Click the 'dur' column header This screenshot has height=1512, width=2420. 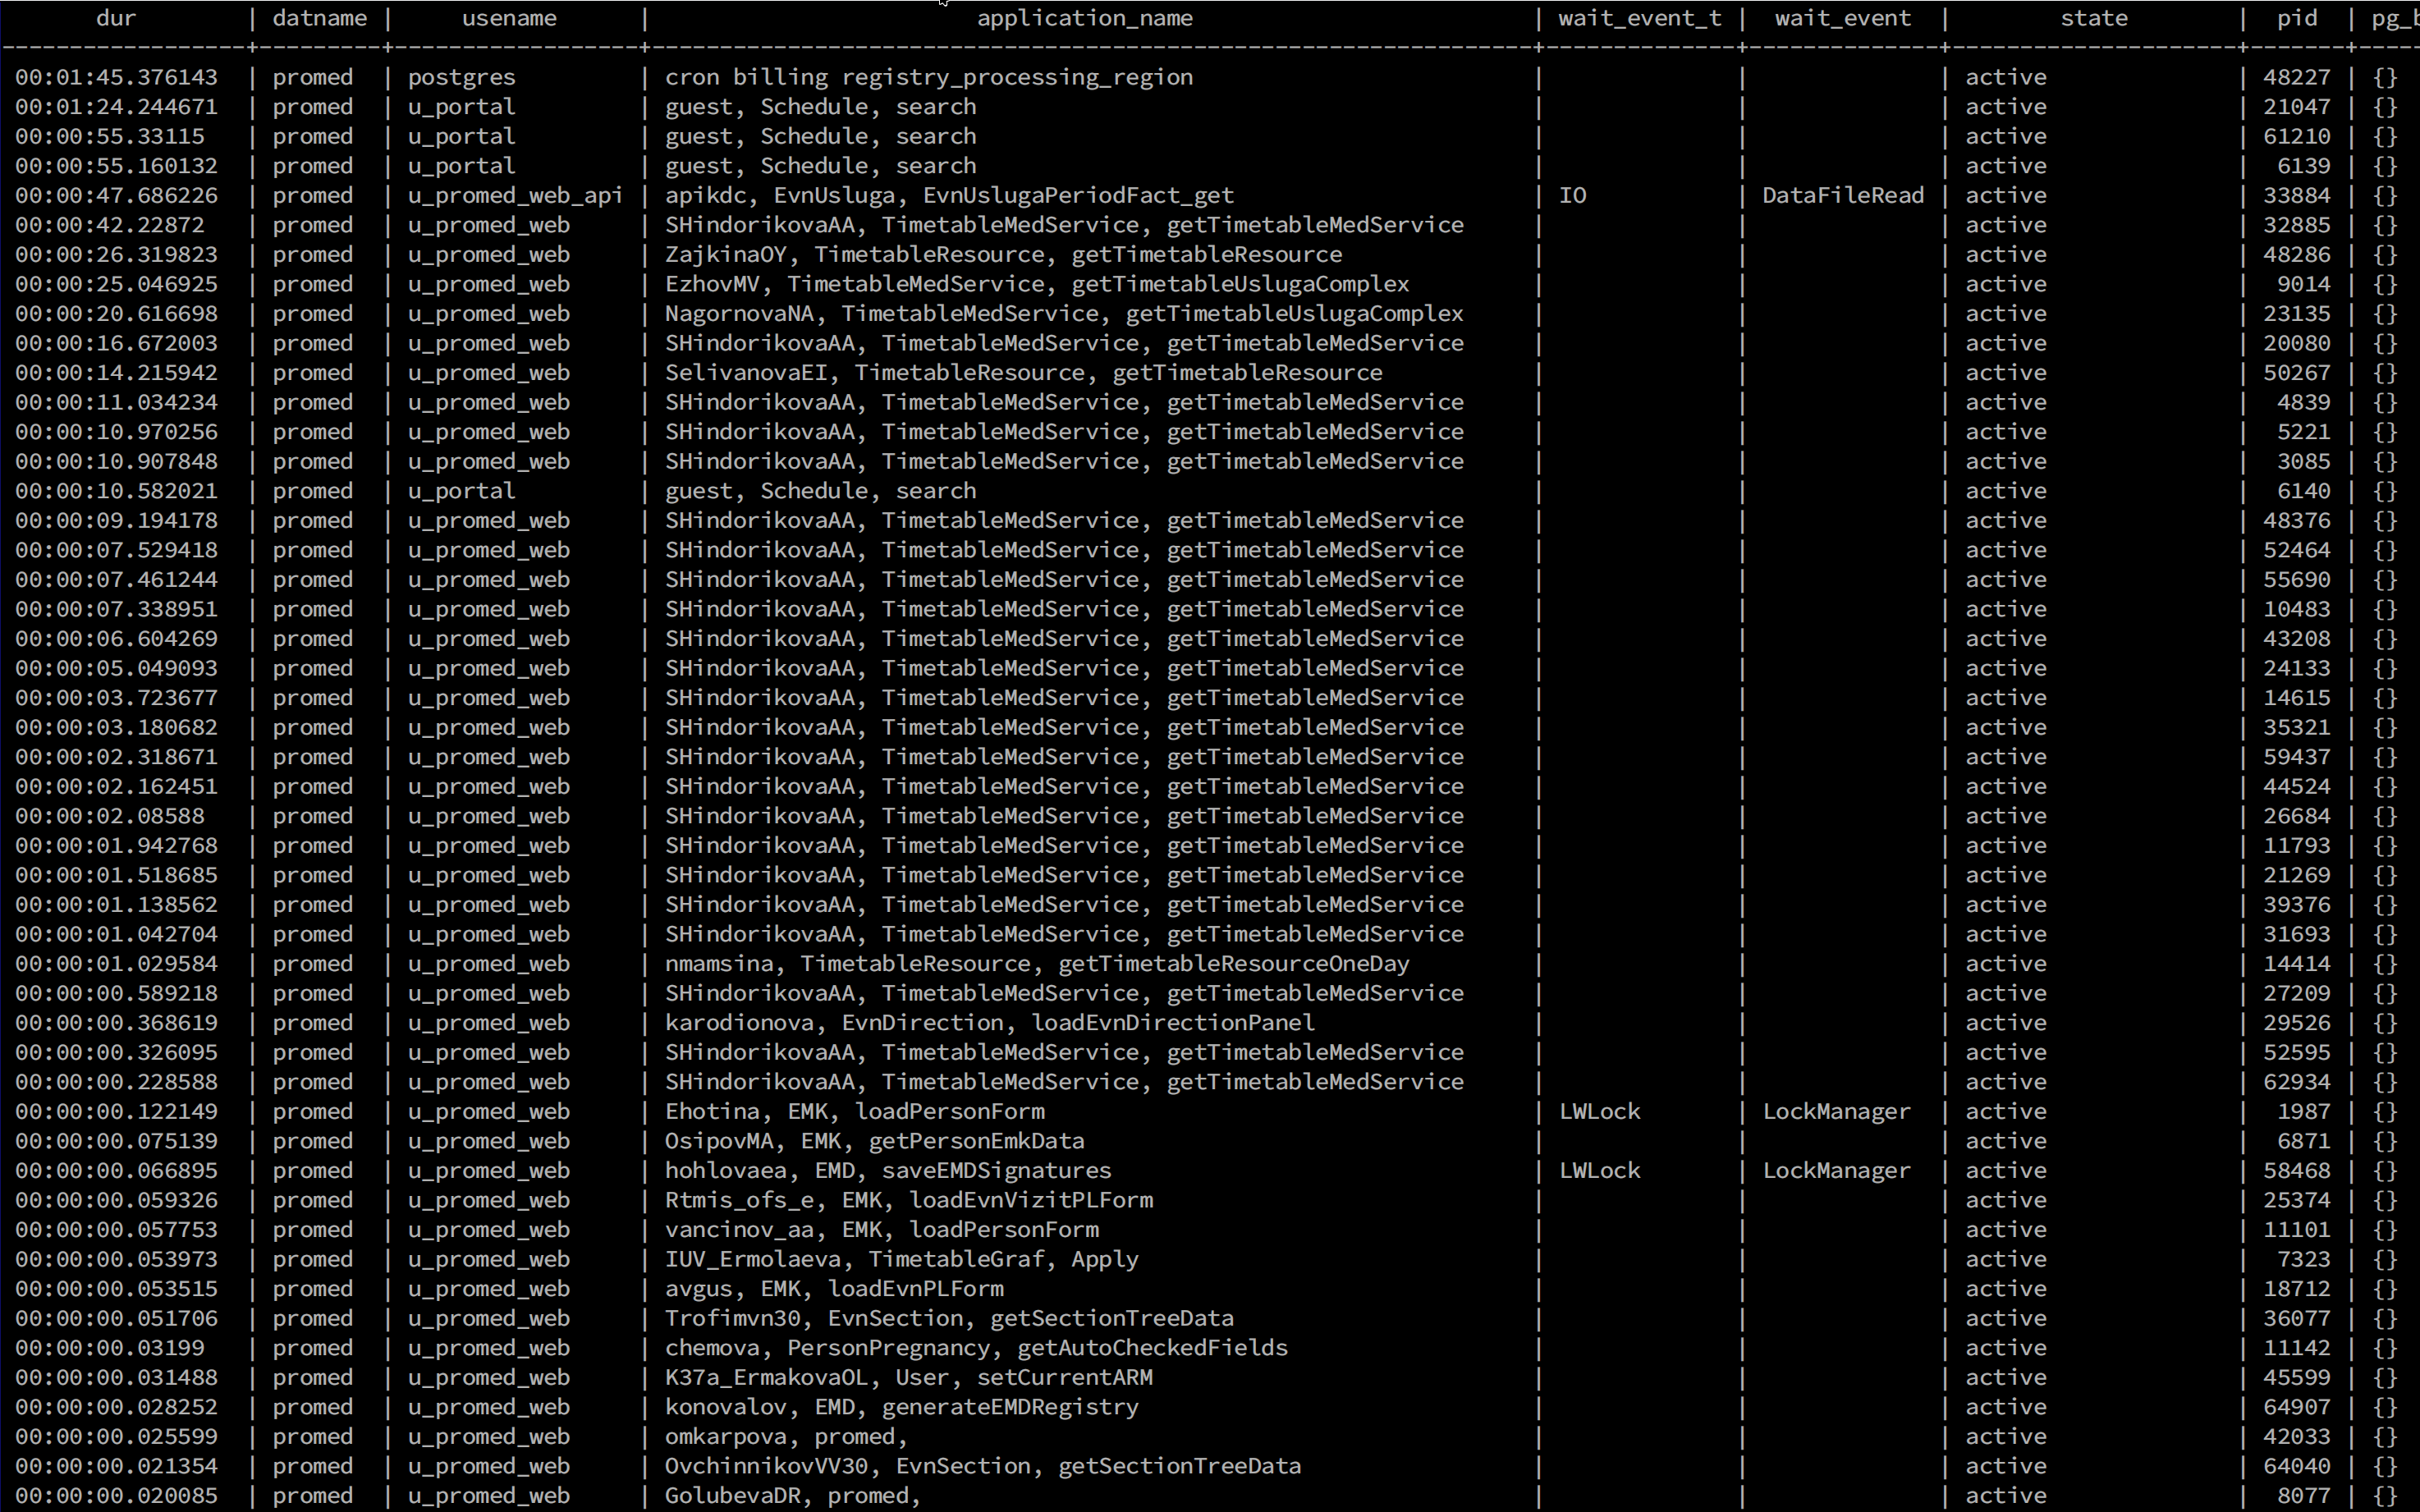coord(116,18)
